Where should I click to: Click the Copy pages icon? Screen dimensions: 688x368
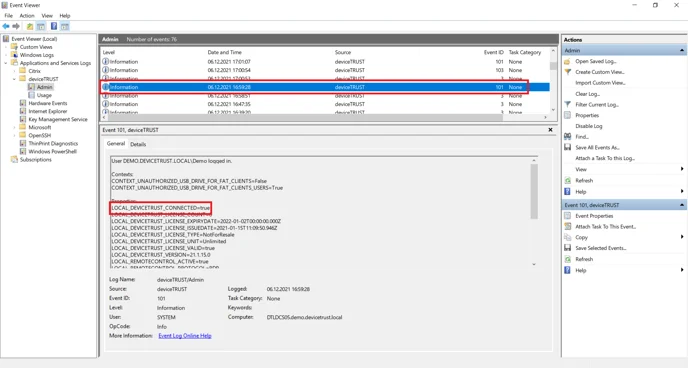click(x=567, y=237)
